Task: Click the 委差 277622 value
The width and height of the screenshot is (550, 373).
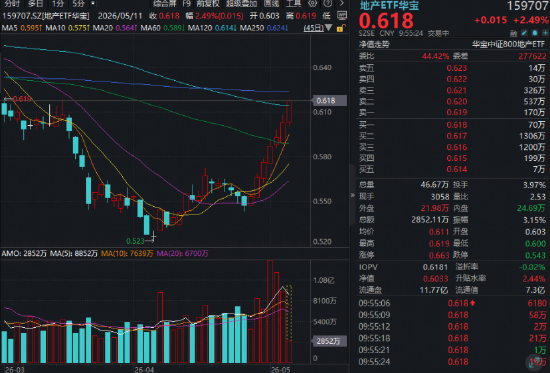Action: click(x=532, y=56)
